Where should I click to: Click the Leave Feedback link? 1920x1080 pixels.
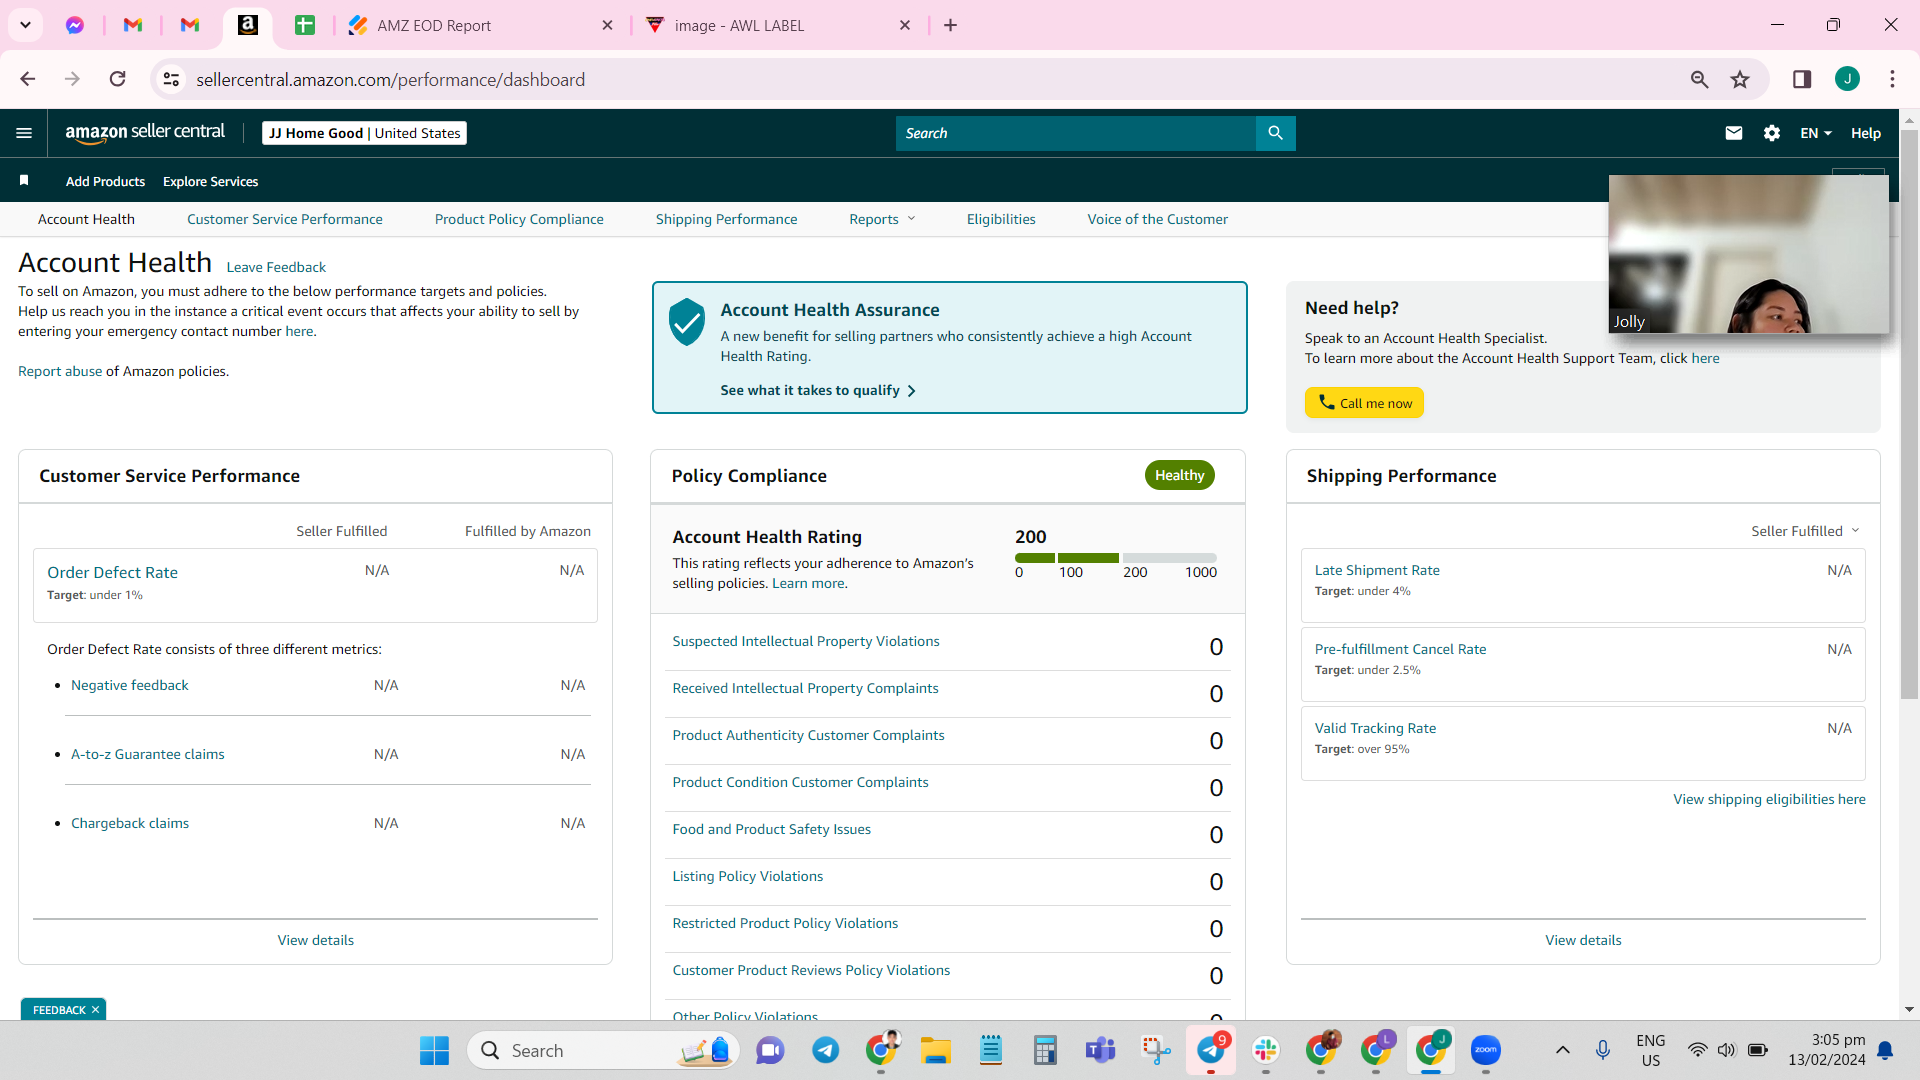(x=276, y=267)
